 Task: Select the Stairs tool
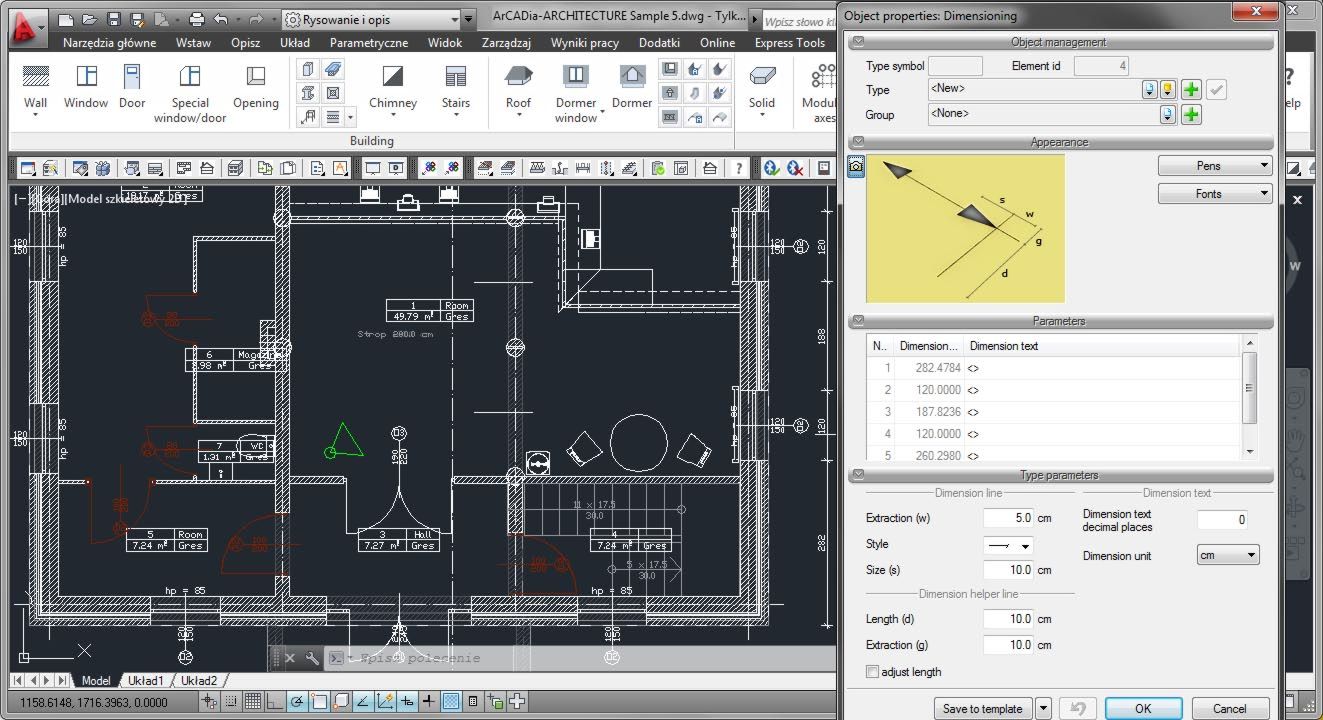(x=456, y=88)
